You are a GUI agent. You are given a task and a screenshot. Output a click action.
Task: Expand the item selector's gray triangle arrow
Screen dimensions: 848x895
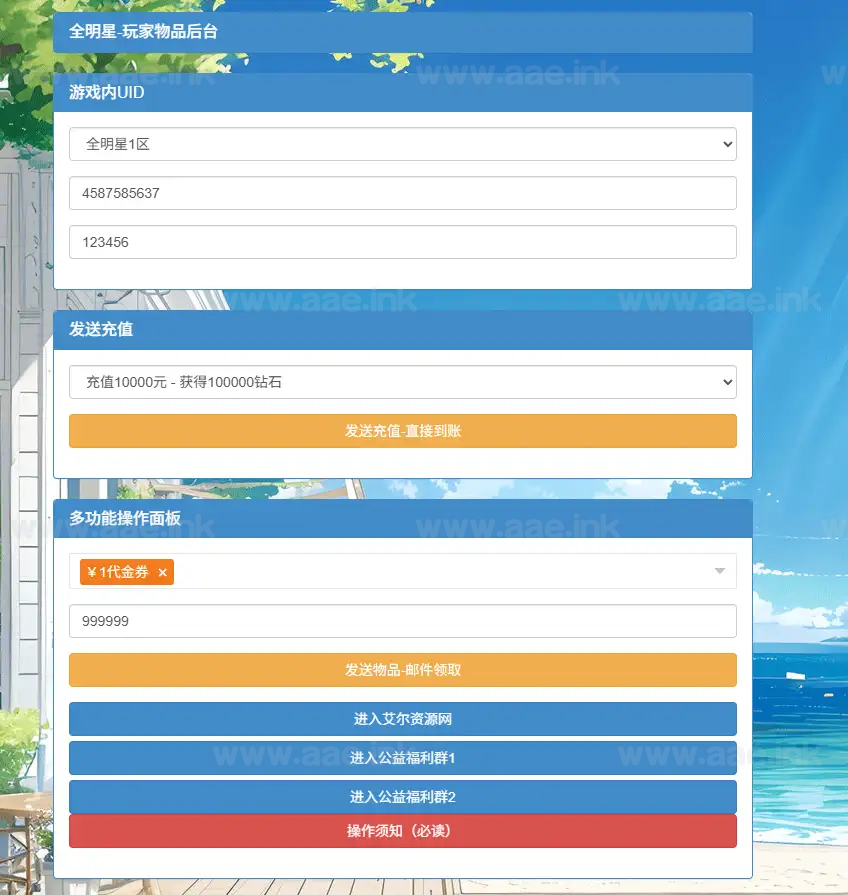(x=719, y=571)
